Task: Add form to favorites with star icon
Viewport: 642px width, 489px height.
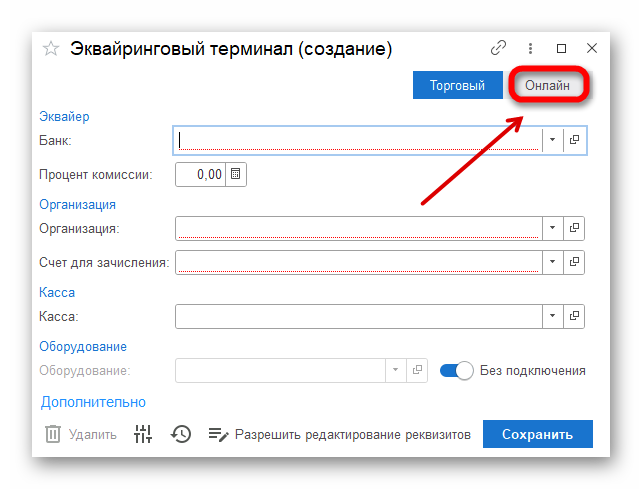Action: [x=51, y=49]
